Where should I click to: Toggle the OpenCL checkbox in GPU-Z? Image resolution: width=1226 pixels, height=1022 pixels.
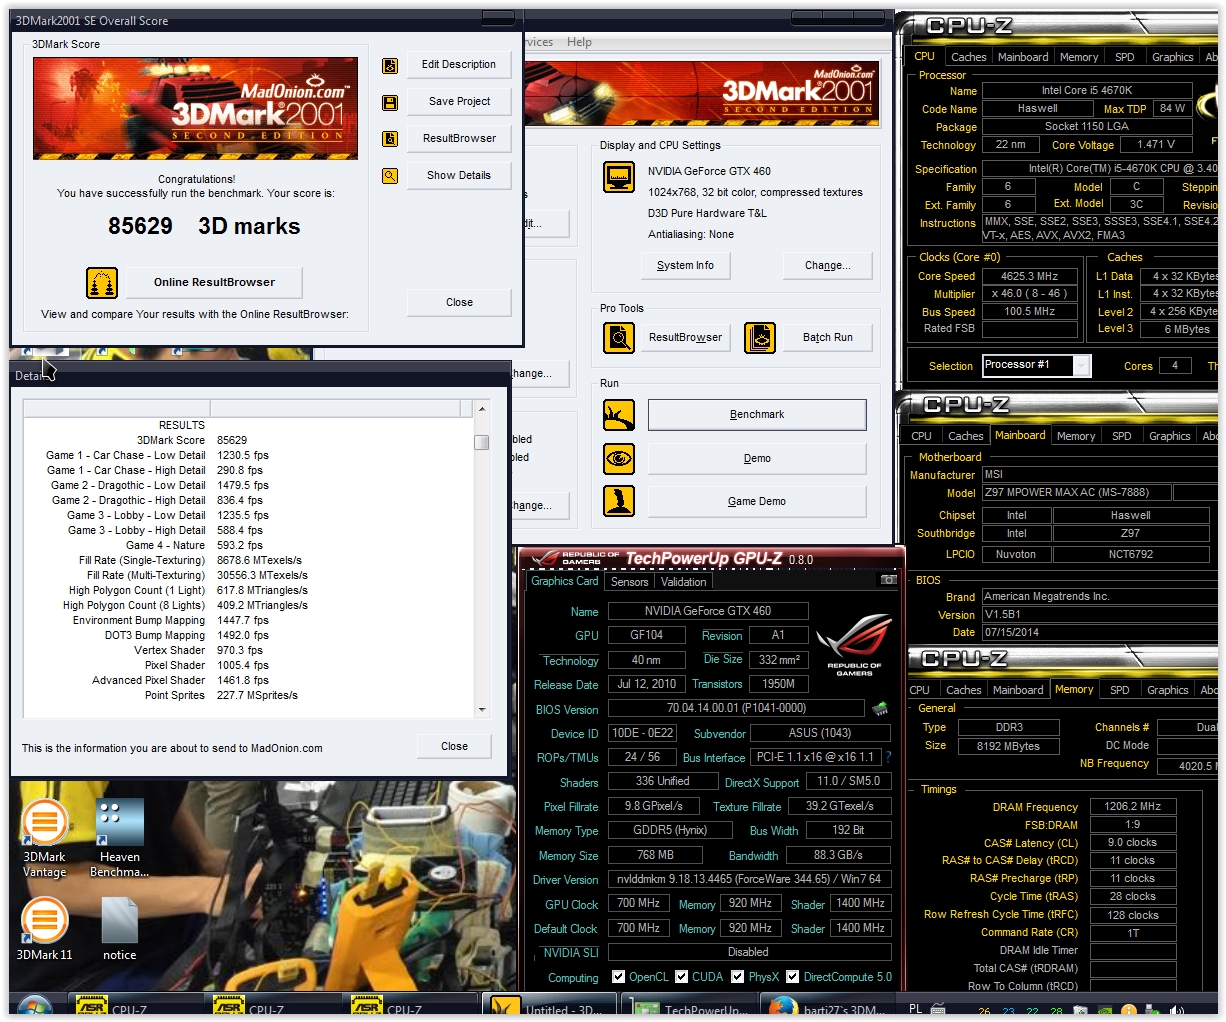tap(618, 977)
